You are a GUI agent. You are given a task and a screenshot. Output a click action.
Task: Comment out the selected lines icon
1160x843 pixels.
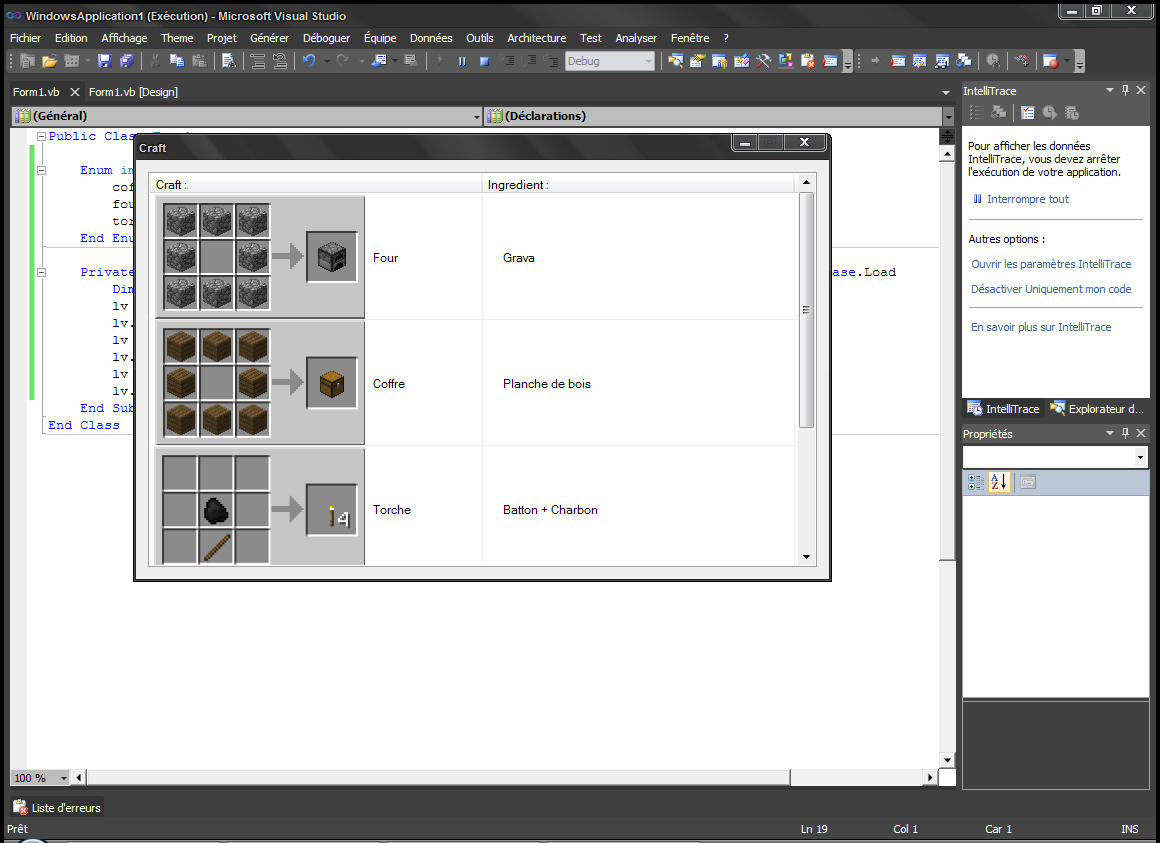coord(257,61)
